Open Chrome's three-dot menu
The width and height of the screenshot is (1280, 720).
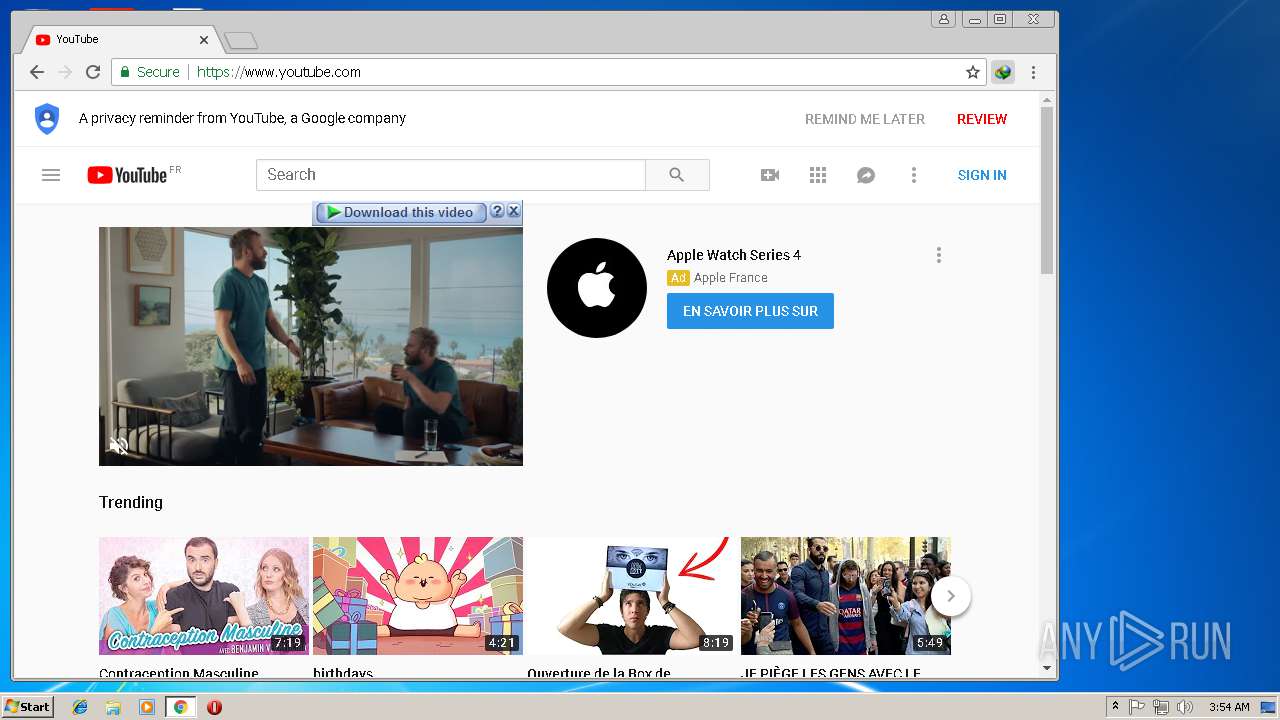click(1033, 72)
